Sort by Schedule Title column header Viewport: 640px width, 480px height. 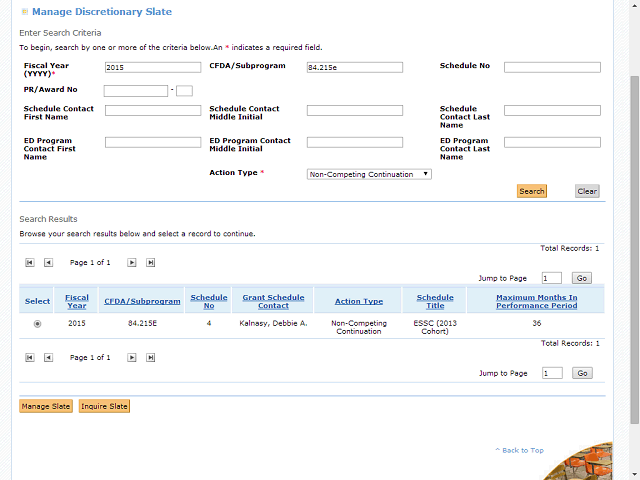tap(435, 301)
